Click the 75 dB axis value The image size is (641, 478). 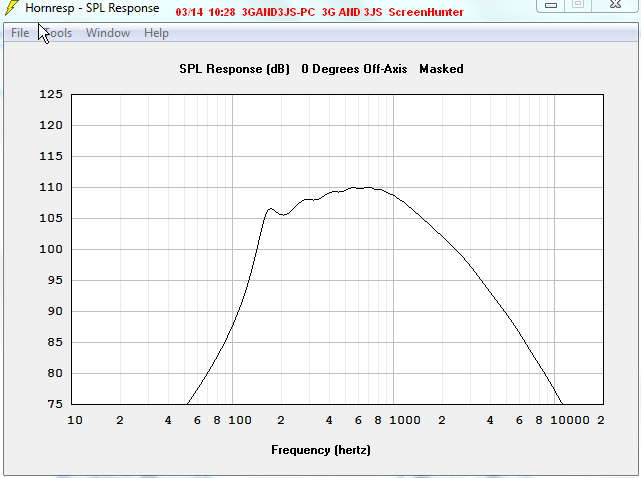(x=55, y=404)
